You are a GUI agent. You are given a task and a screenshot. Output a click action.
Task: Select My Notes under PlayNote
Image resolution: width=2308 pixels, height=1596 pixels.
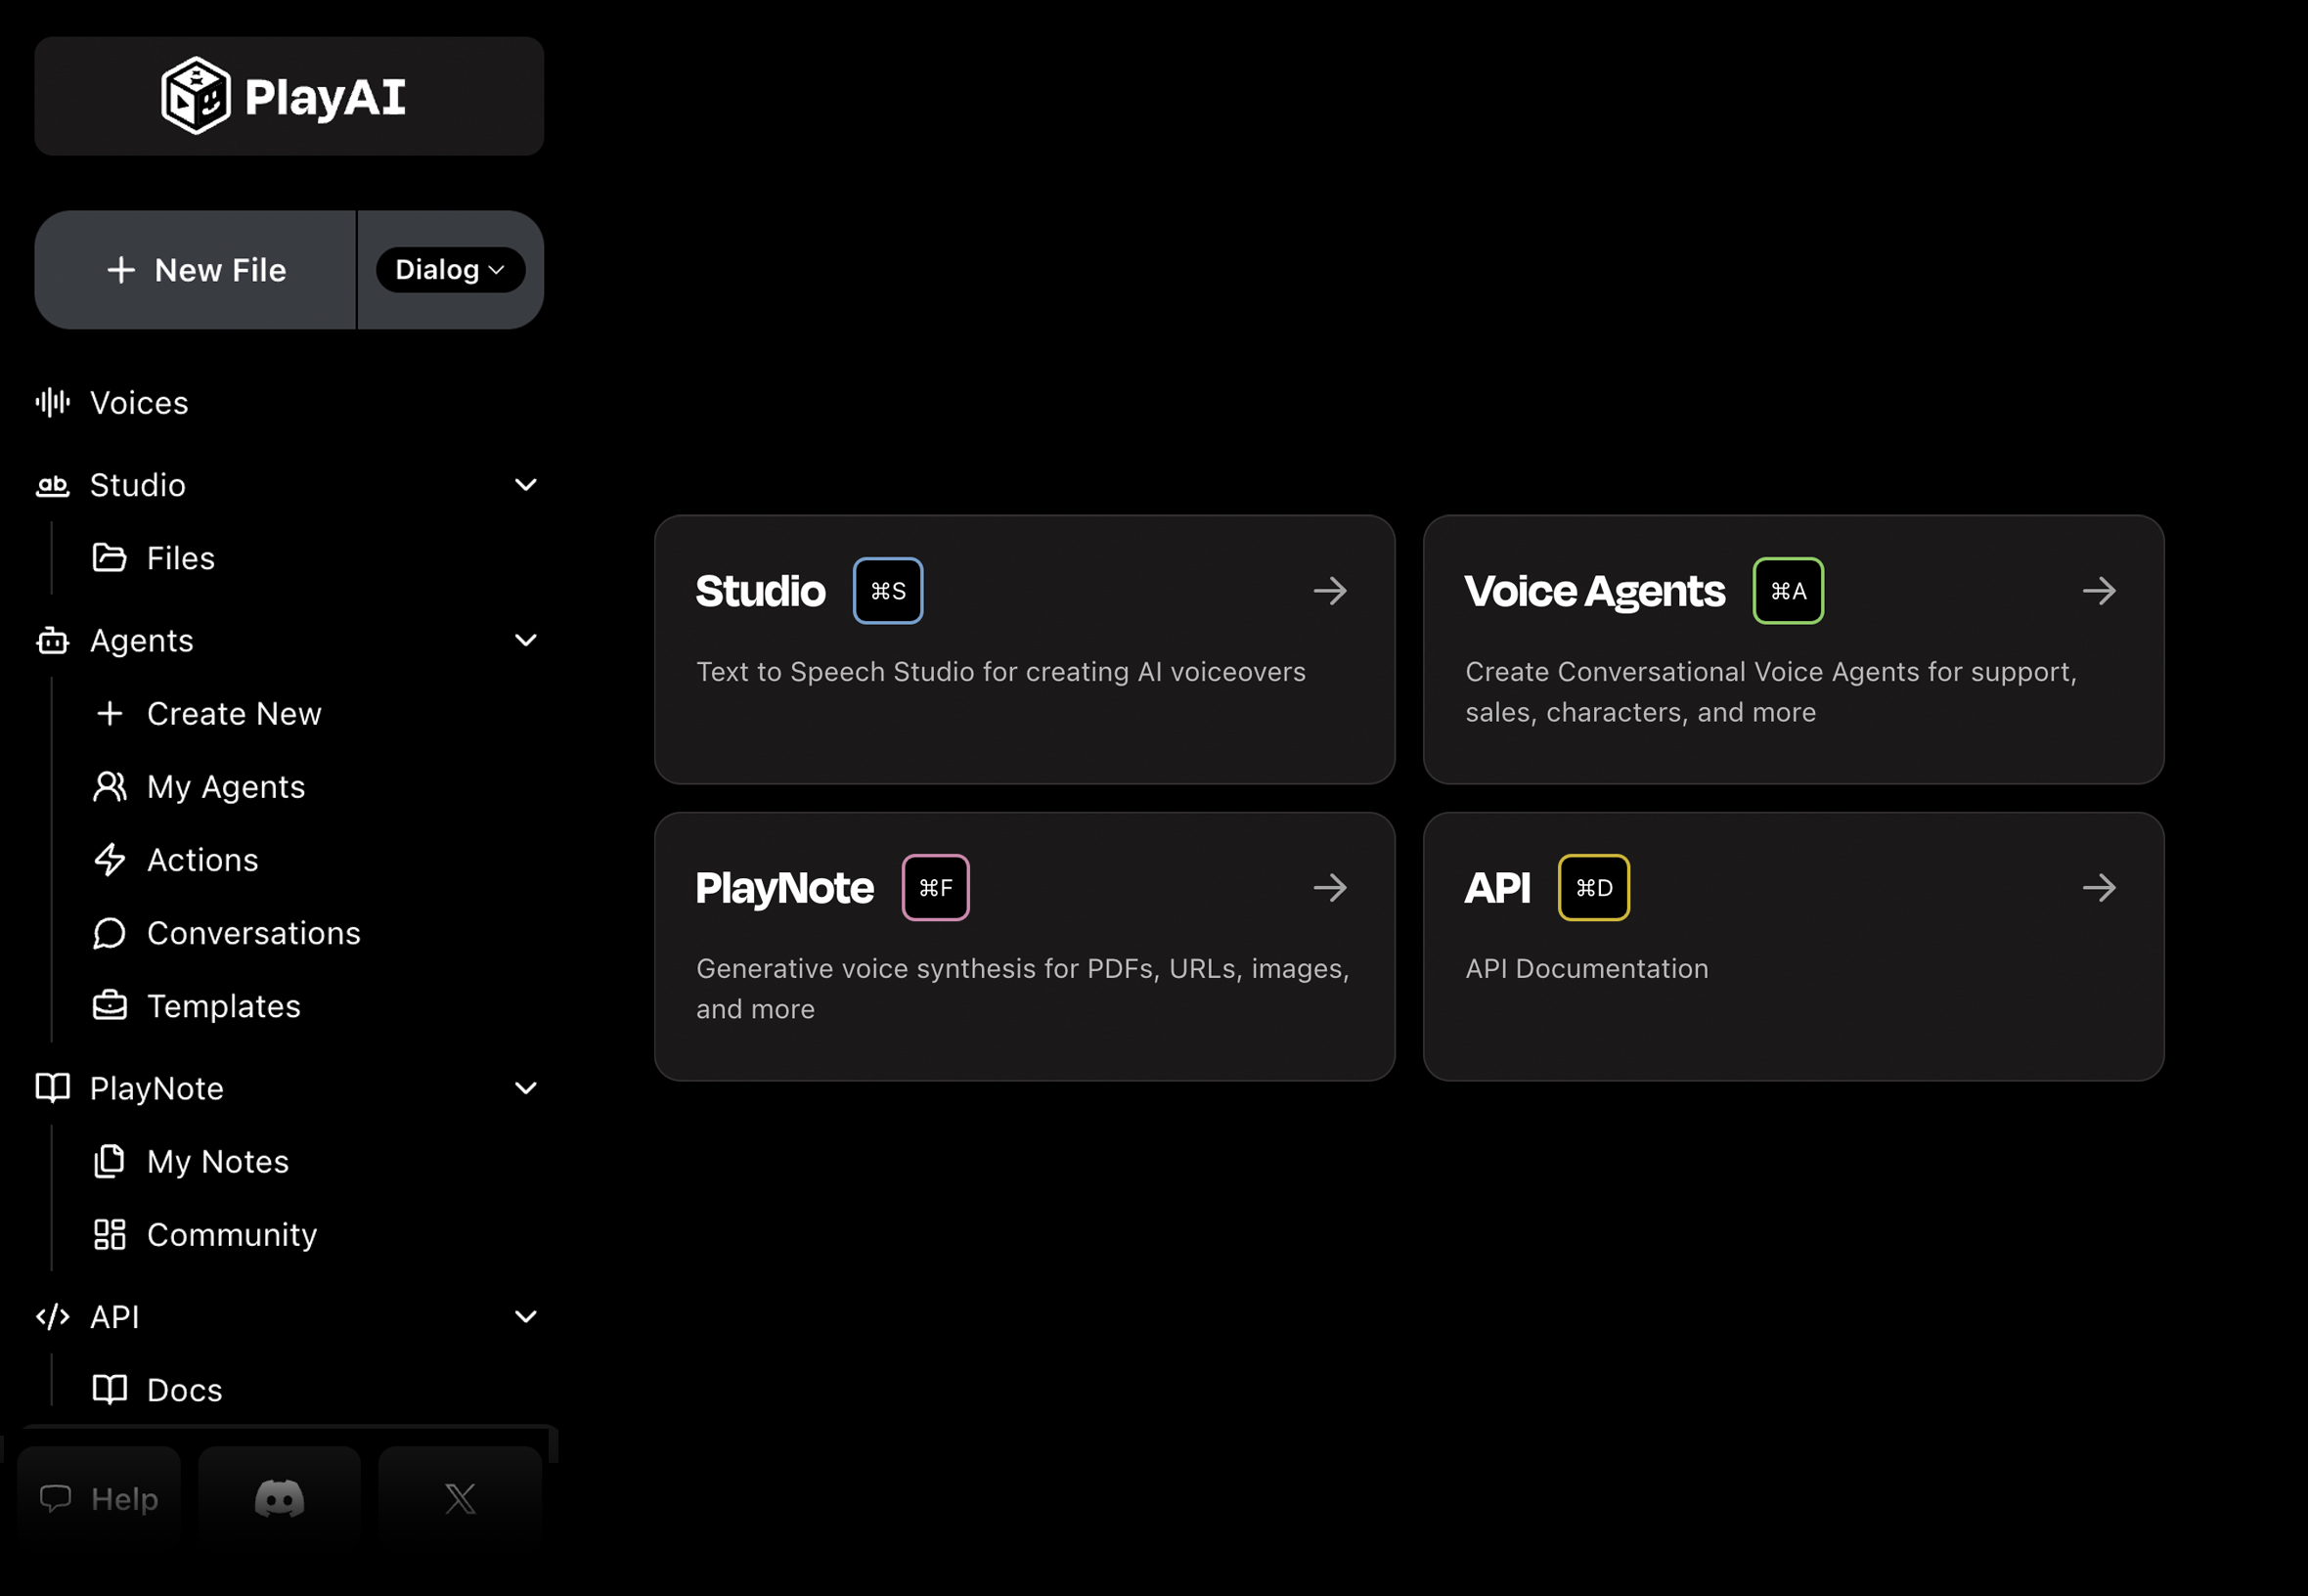coord(216,1161)
